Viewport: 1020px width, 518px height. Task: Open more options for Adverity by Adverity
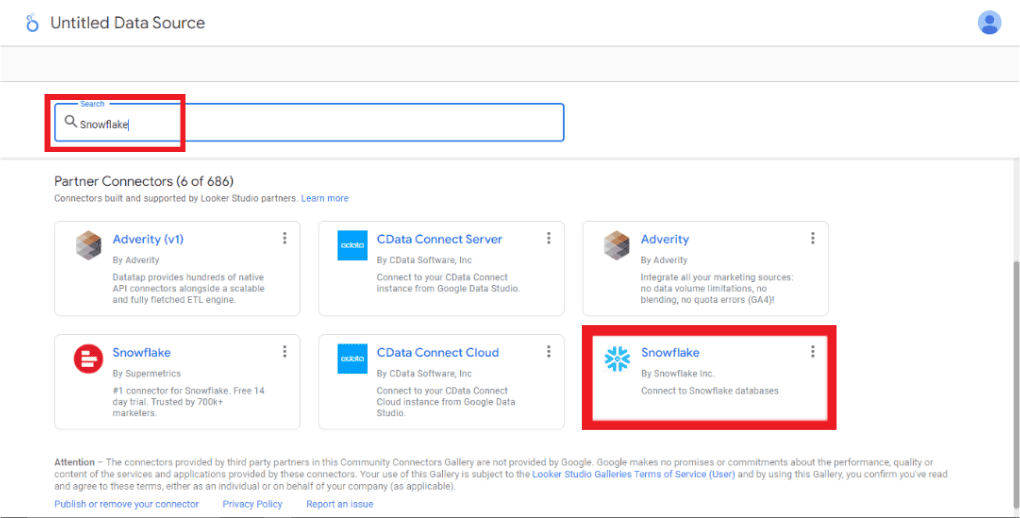pyautogui.click(x=812, y=238)
